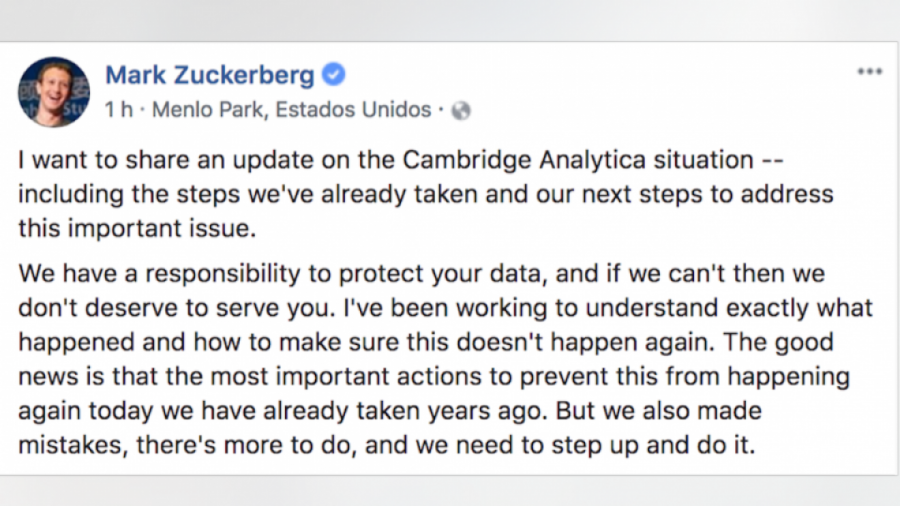The width and height of the screenshot is (900, 506).
Task: Open the Mark Zuckerberg profile name link
Action: (x=210, y=75)
